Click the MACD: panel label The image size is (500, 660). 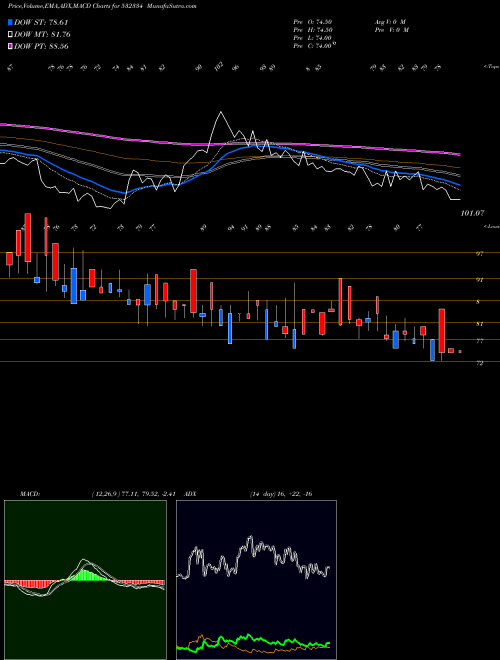(29, 494)
